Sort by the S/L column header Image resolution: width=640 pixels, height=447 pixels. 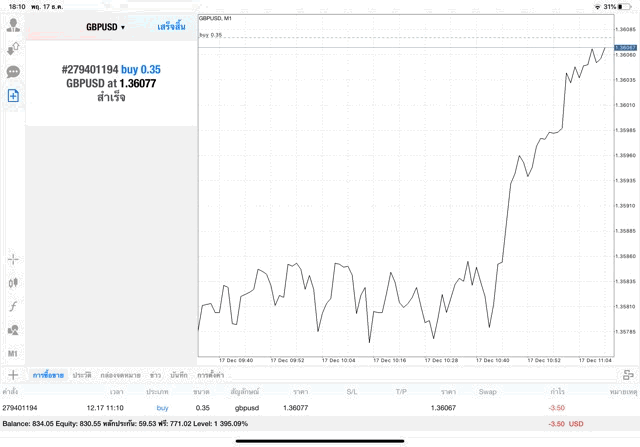(x=352, y=391)
